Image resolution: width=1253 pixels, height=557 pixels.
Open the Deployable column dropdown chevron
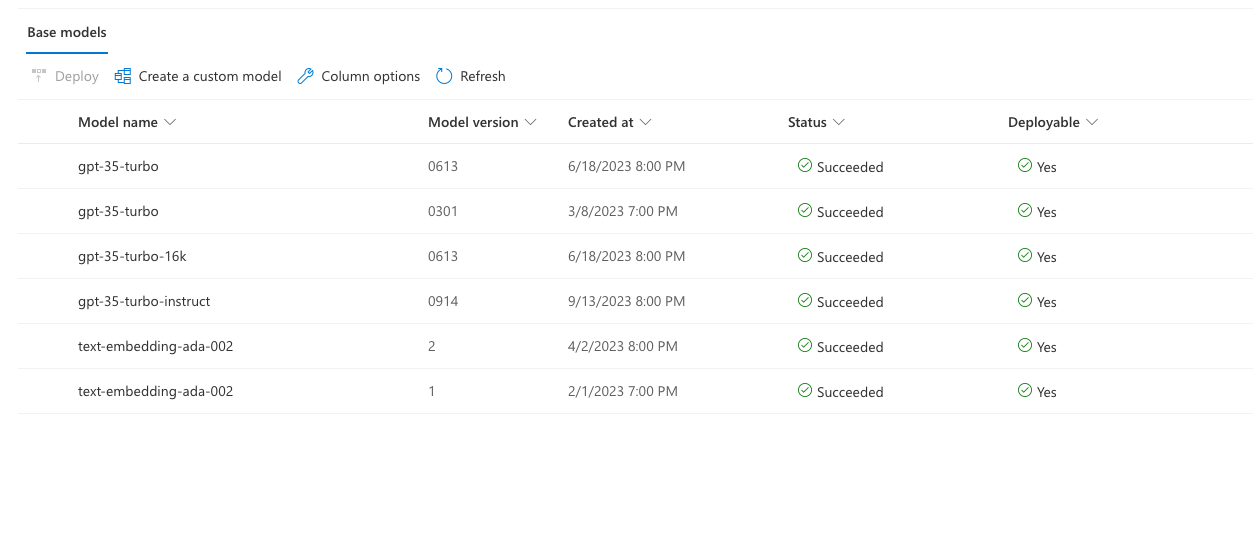coord(1092,122)
